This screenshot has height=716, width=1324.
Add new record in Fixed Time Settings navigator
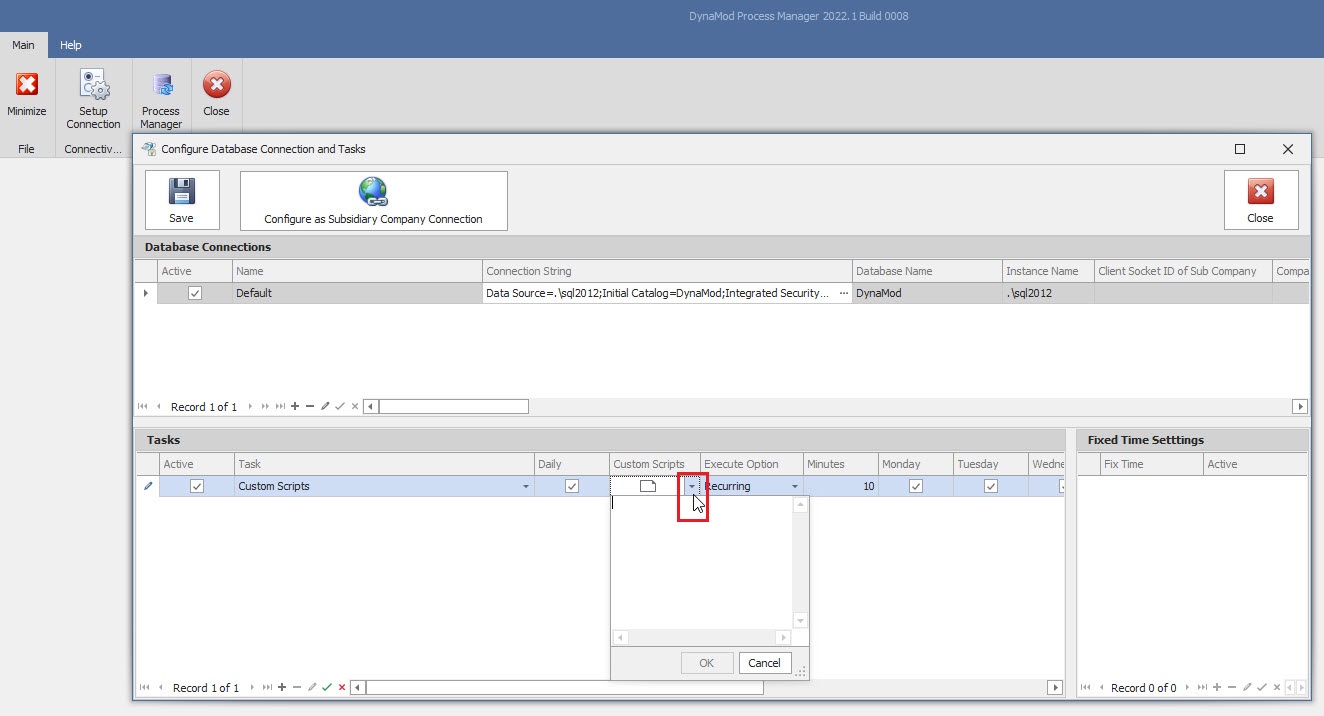pos(1217,688)
